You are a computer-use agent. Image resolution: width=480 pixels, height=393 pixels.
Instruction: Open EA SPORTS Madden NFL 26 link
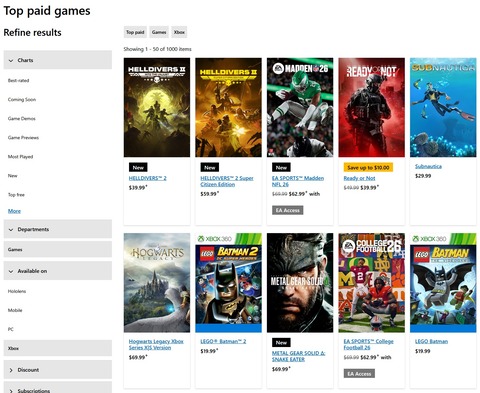coord(298,181)
